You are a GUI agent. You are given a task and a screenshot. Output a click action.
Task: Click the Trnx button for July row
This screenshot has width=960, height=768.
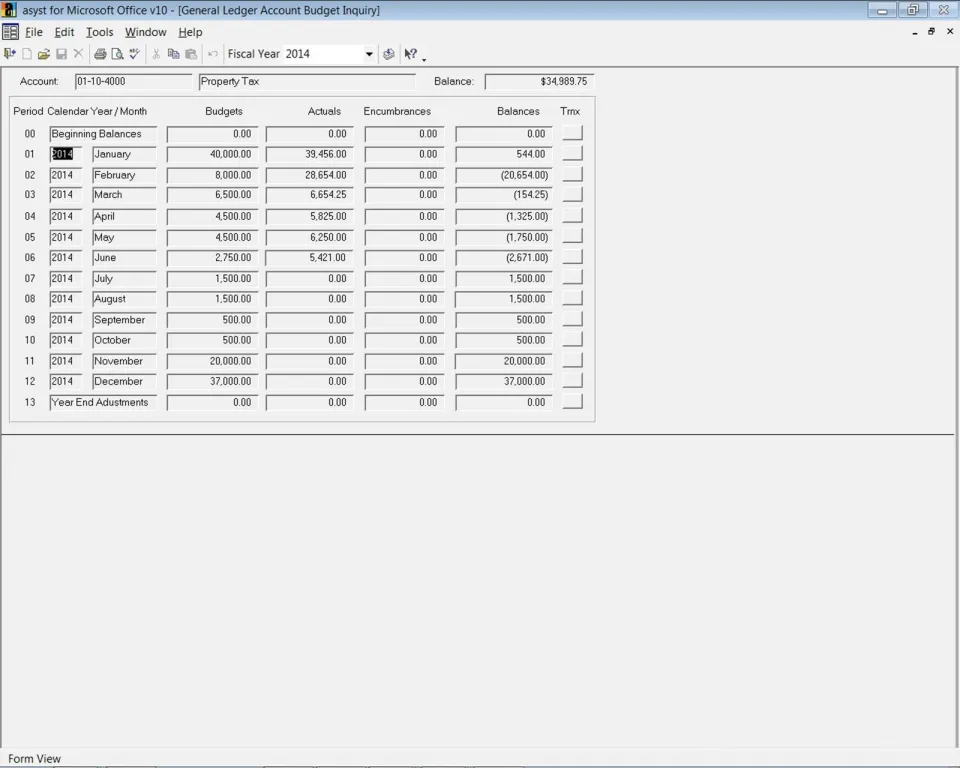tap(572, 278)
